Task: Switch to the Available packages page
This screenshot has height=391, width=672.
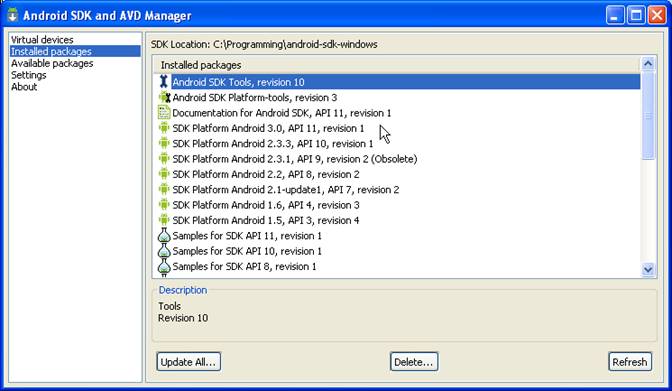Action: [52, 63]
